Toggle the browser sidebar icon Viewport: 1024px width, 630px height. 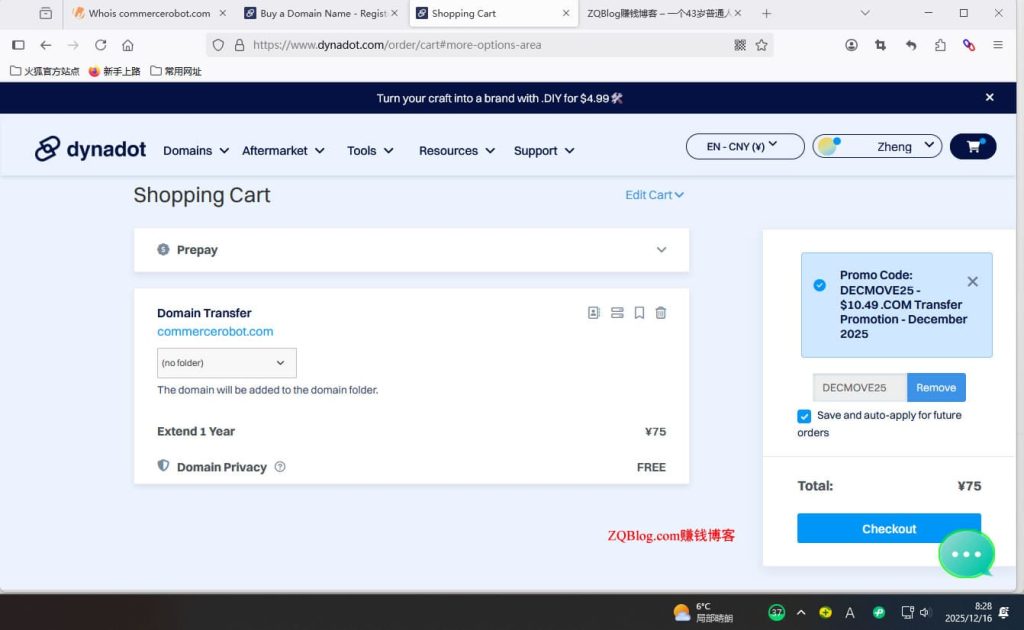pyautogui.click(x=18, y=45)
